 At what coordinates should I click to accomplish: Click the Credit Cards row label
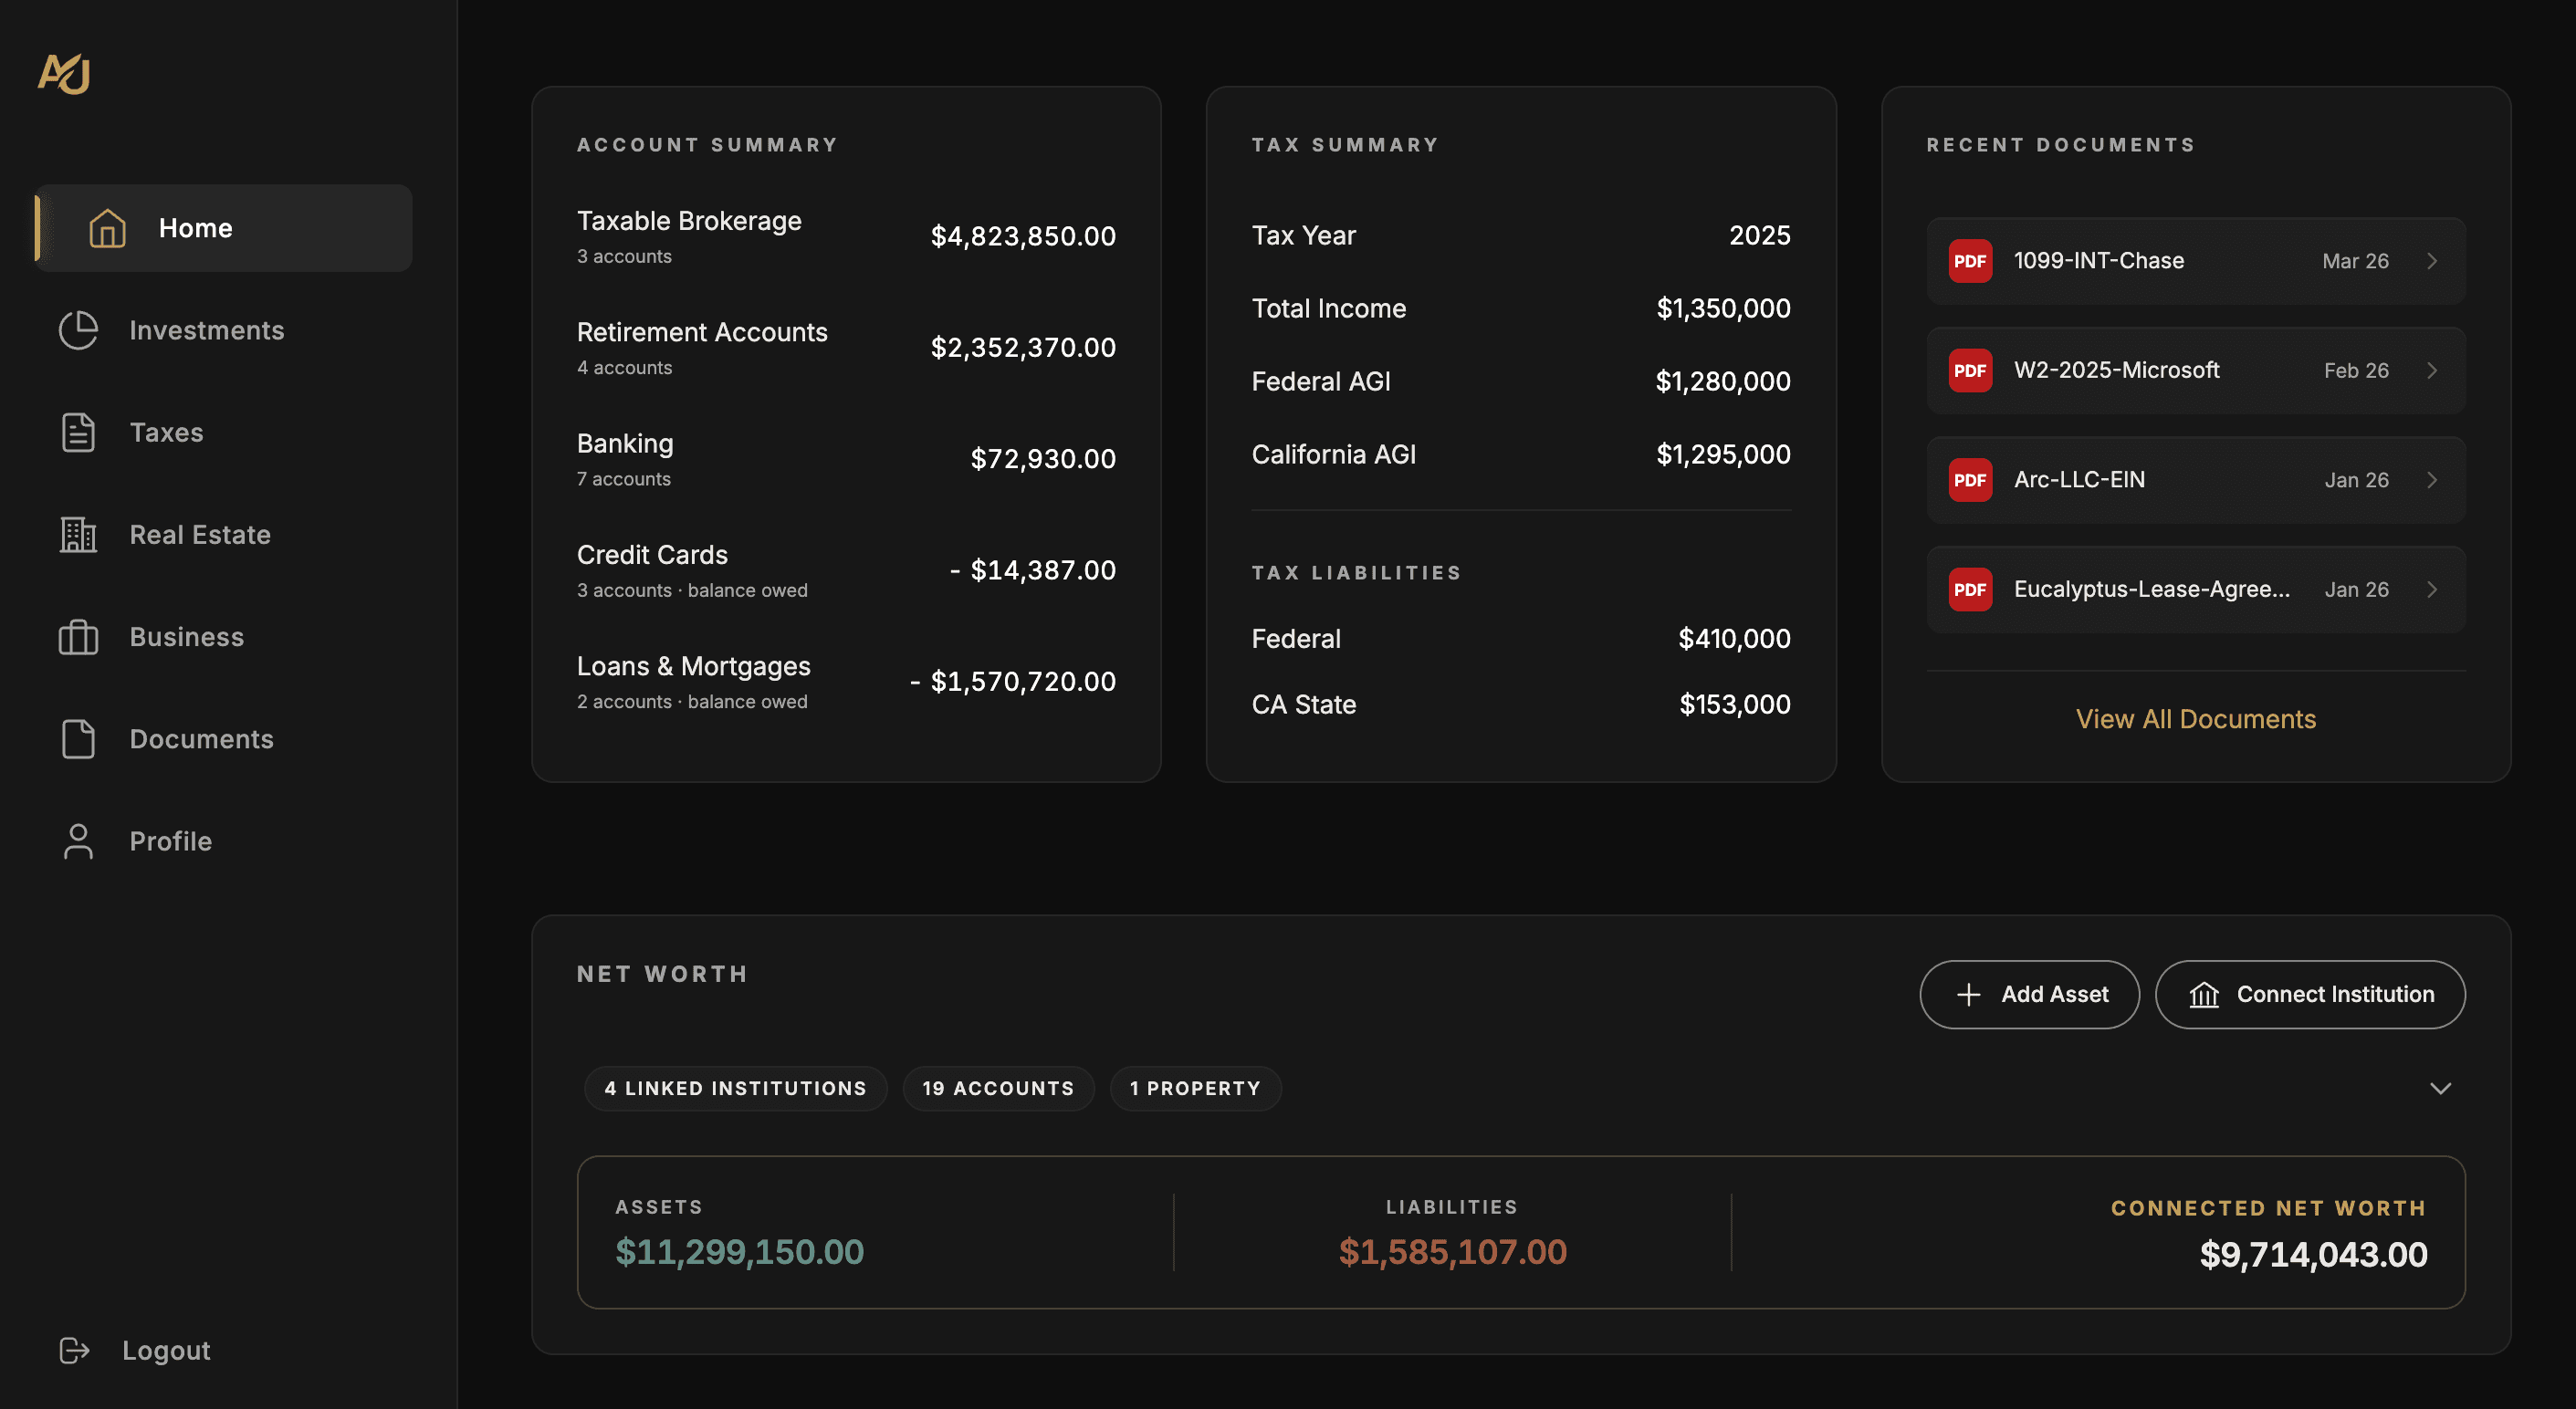652,555
